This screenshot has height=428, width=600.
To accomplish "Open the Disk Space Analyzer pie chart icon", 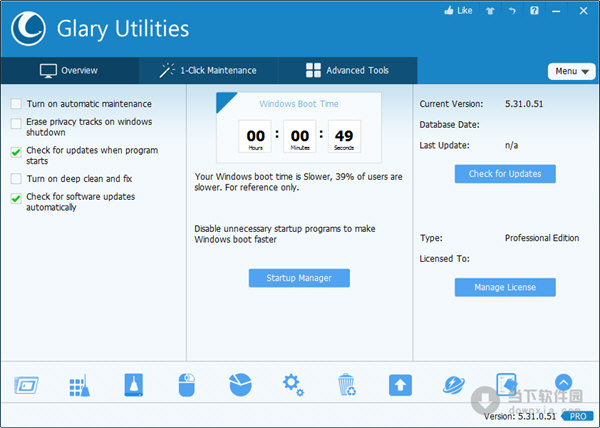I will click(x=240, y=385).
